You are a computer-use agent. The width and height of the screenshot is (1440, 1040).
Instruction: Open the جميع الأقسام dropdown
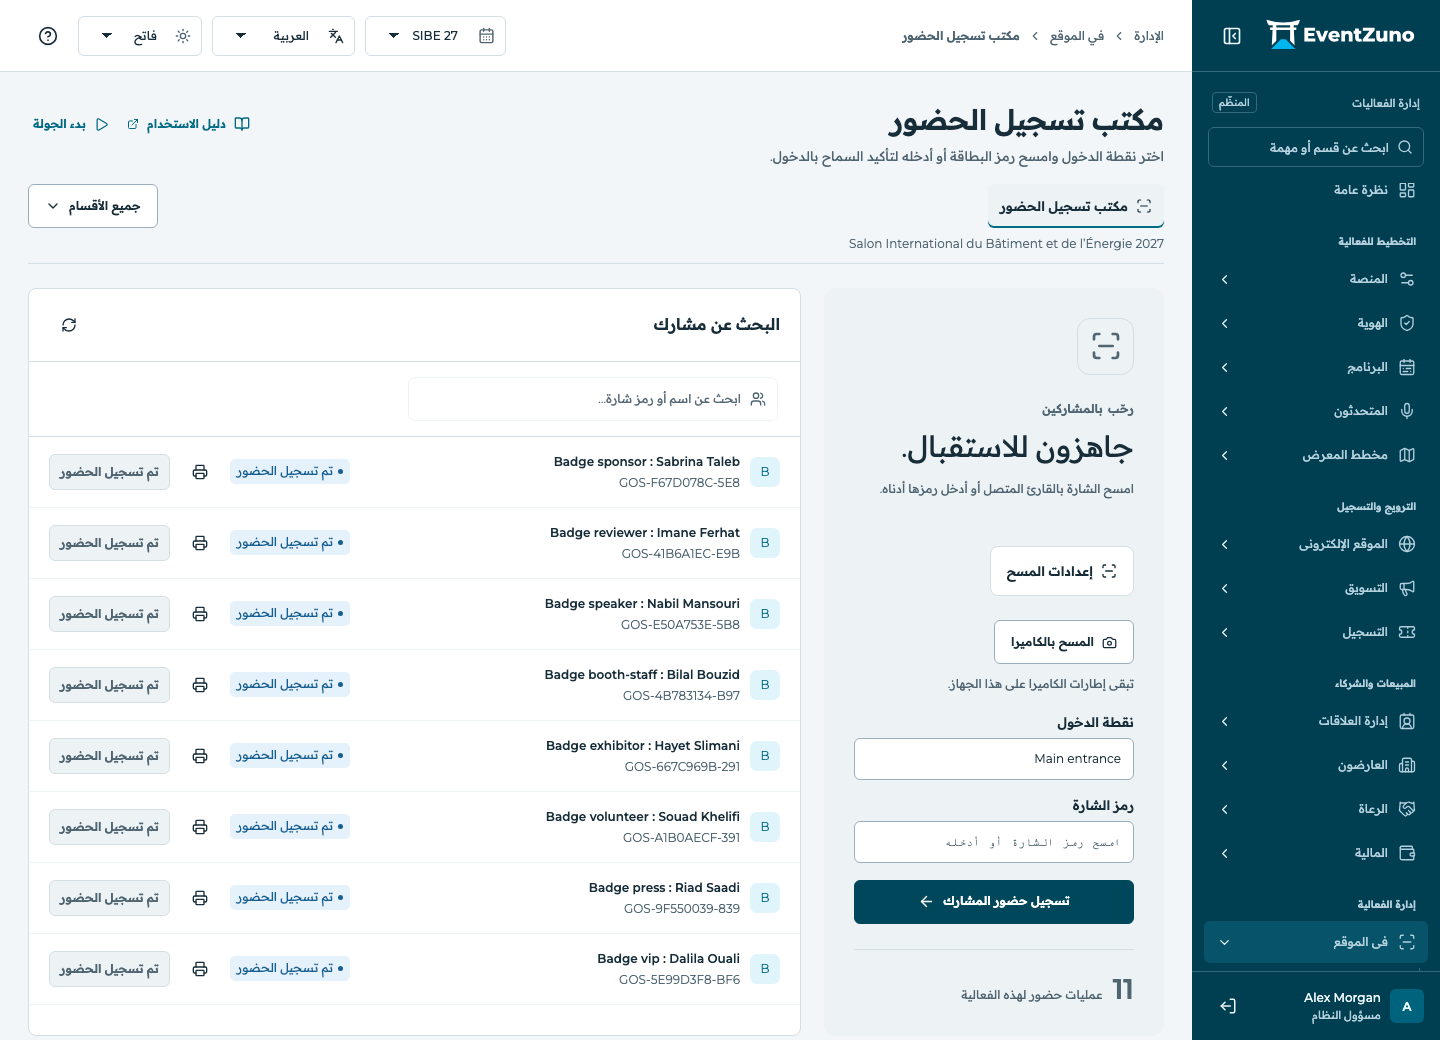click(93, 206)
